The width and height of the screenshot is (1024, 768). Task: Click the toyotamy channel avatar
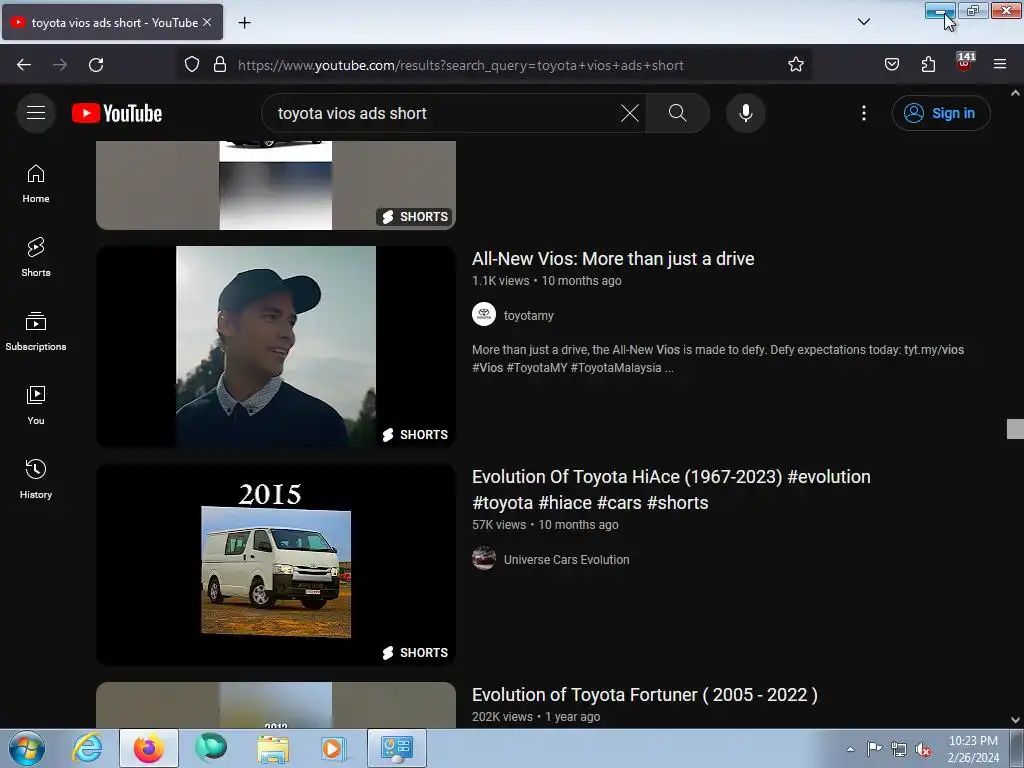(x=484, y=315)
